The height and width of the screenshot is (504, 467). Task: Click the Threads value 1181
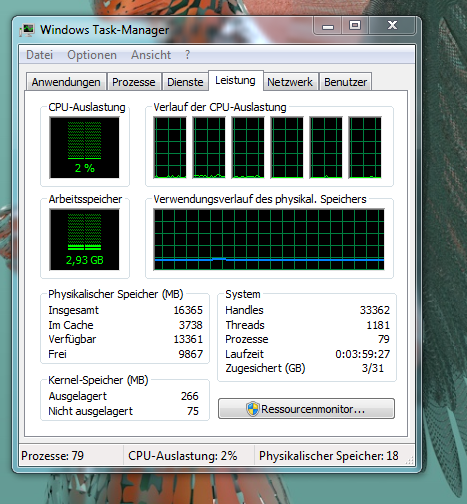point(378,325)
